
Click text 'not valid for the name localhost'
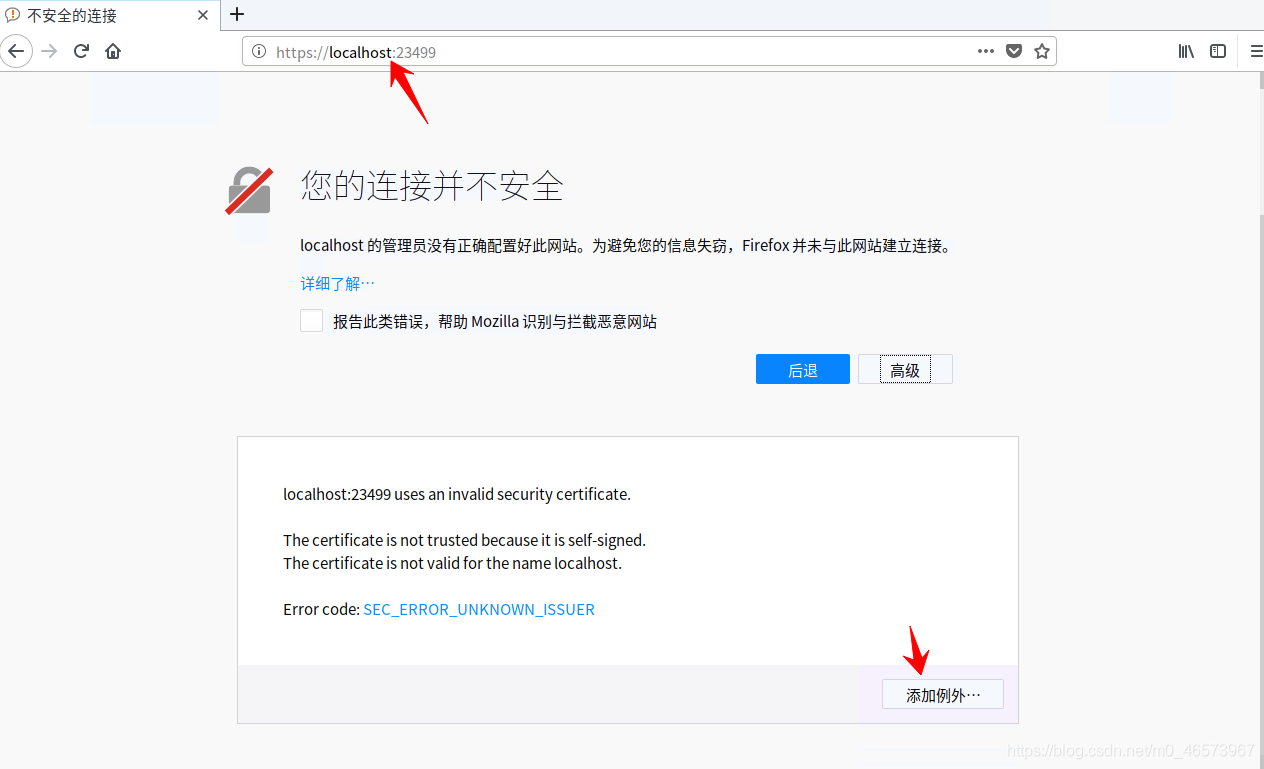509,563
